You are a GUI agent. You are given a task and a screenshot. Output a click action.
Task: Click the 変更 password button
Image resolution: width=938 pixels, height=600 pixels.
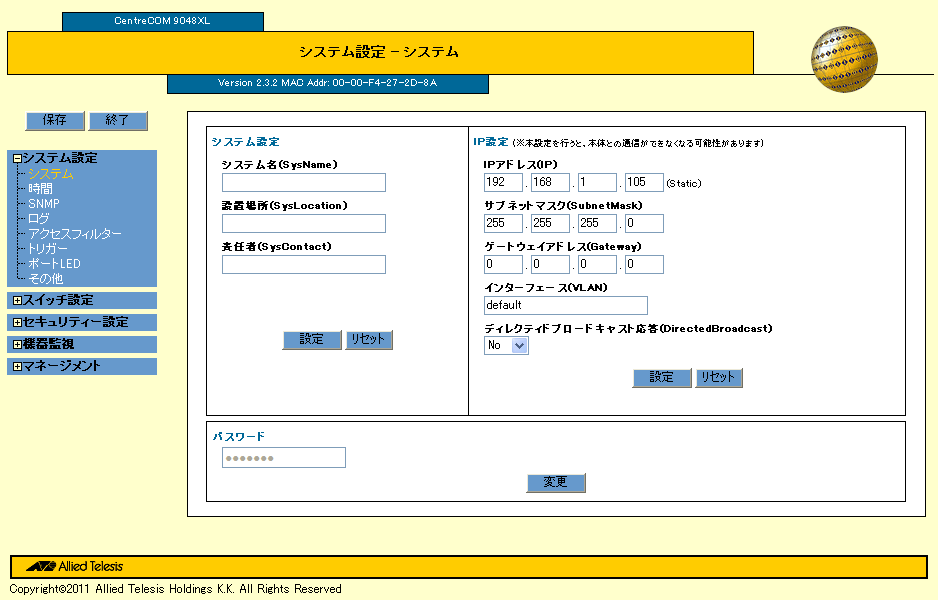pyautogui.click(x=555, y=482)
